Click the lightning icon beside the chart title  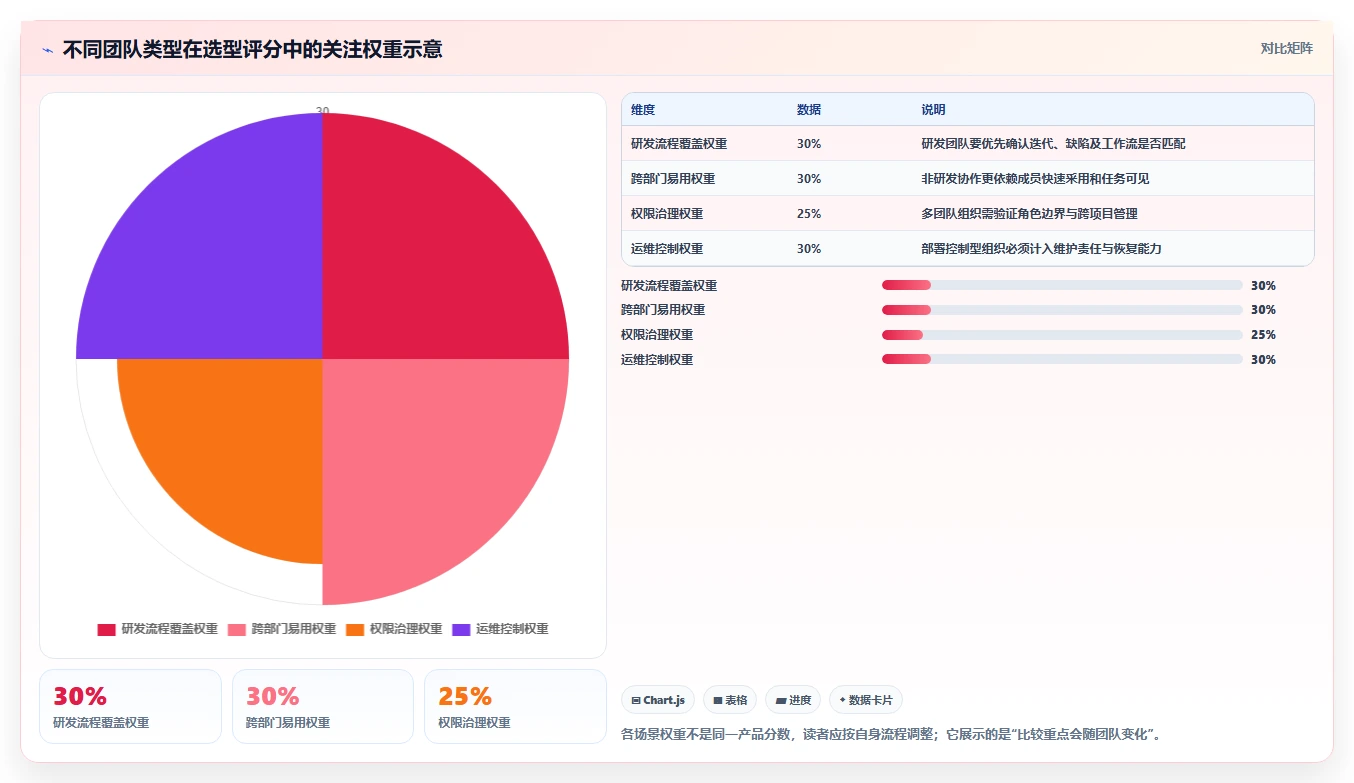(48, 50)
